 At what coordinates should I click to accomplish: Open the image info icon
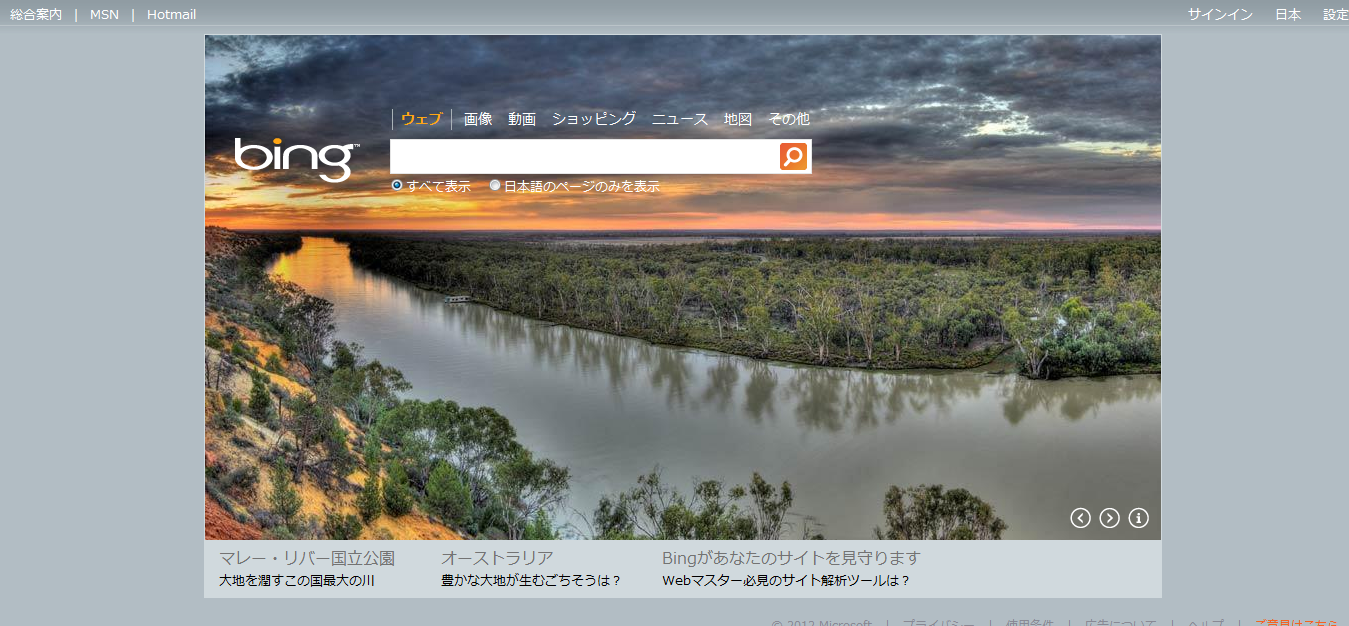pos(1138,518)
